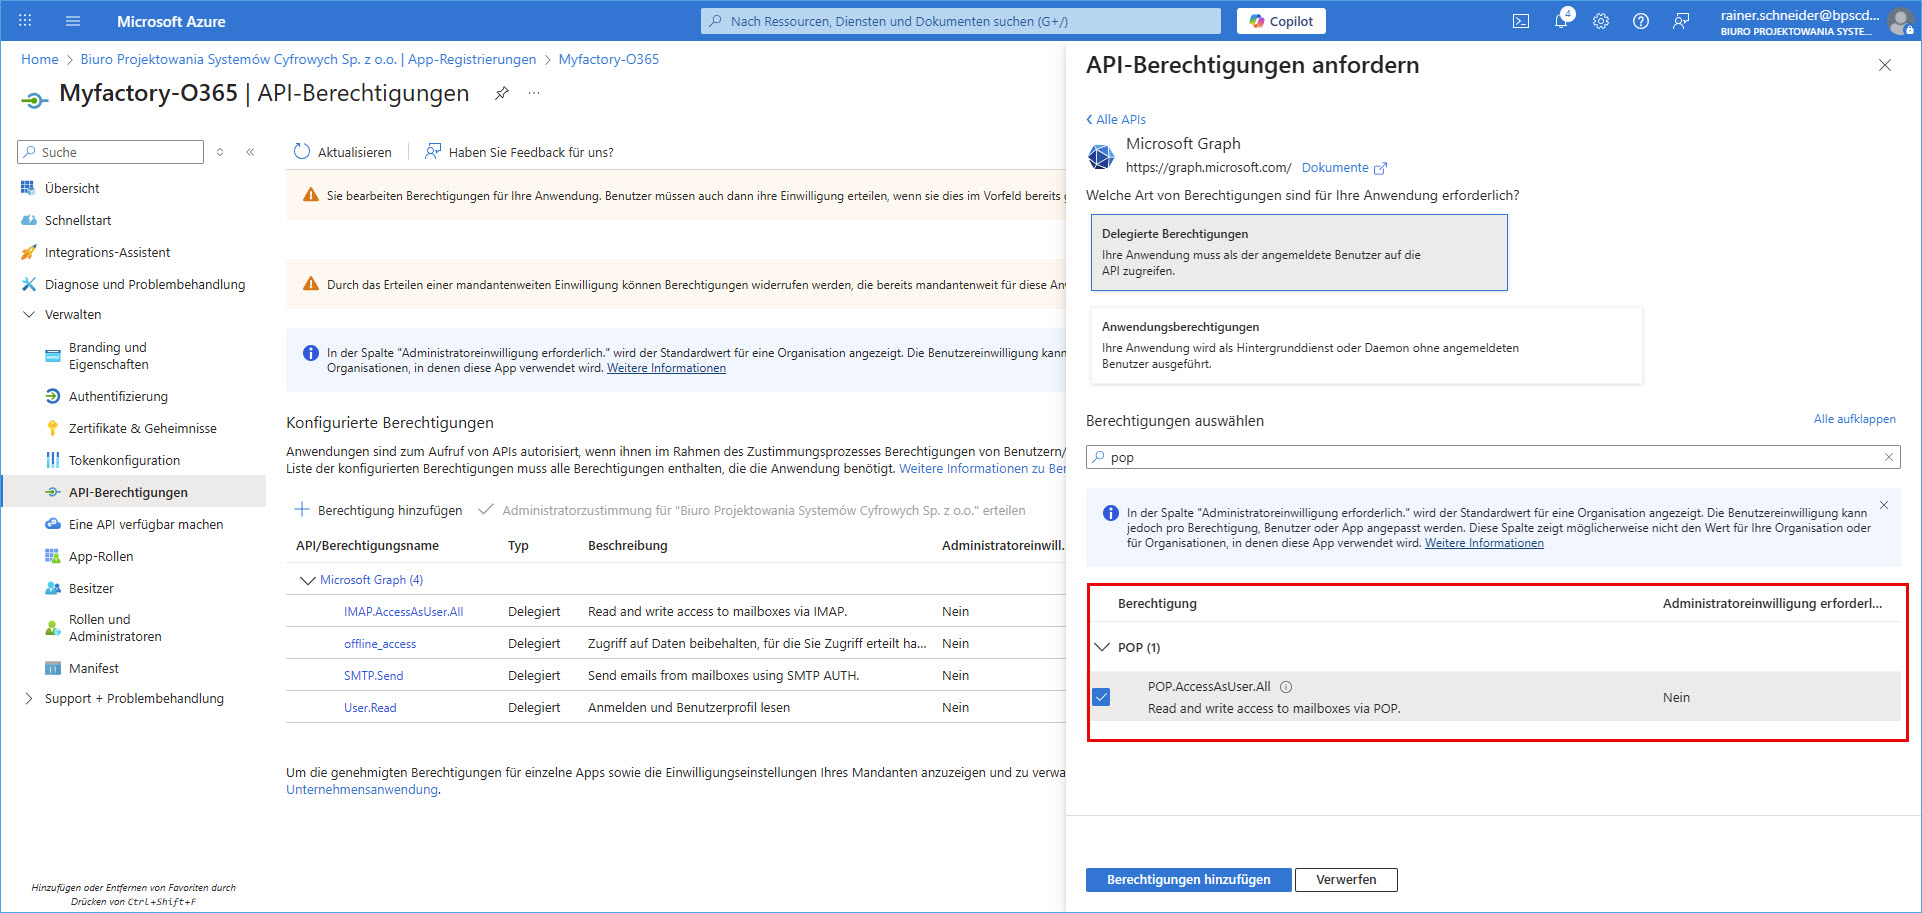Image resolution: width=1922 pixels, height=913 pixels.
Task: Focus the left menu Suche field
Action: 110,152
